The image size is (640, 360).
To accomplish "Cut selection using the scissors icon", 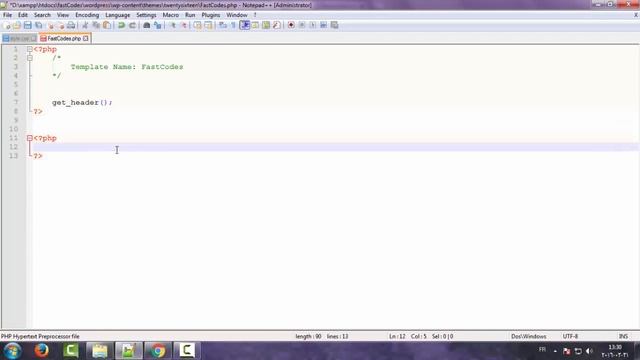I will coord(85,25).
